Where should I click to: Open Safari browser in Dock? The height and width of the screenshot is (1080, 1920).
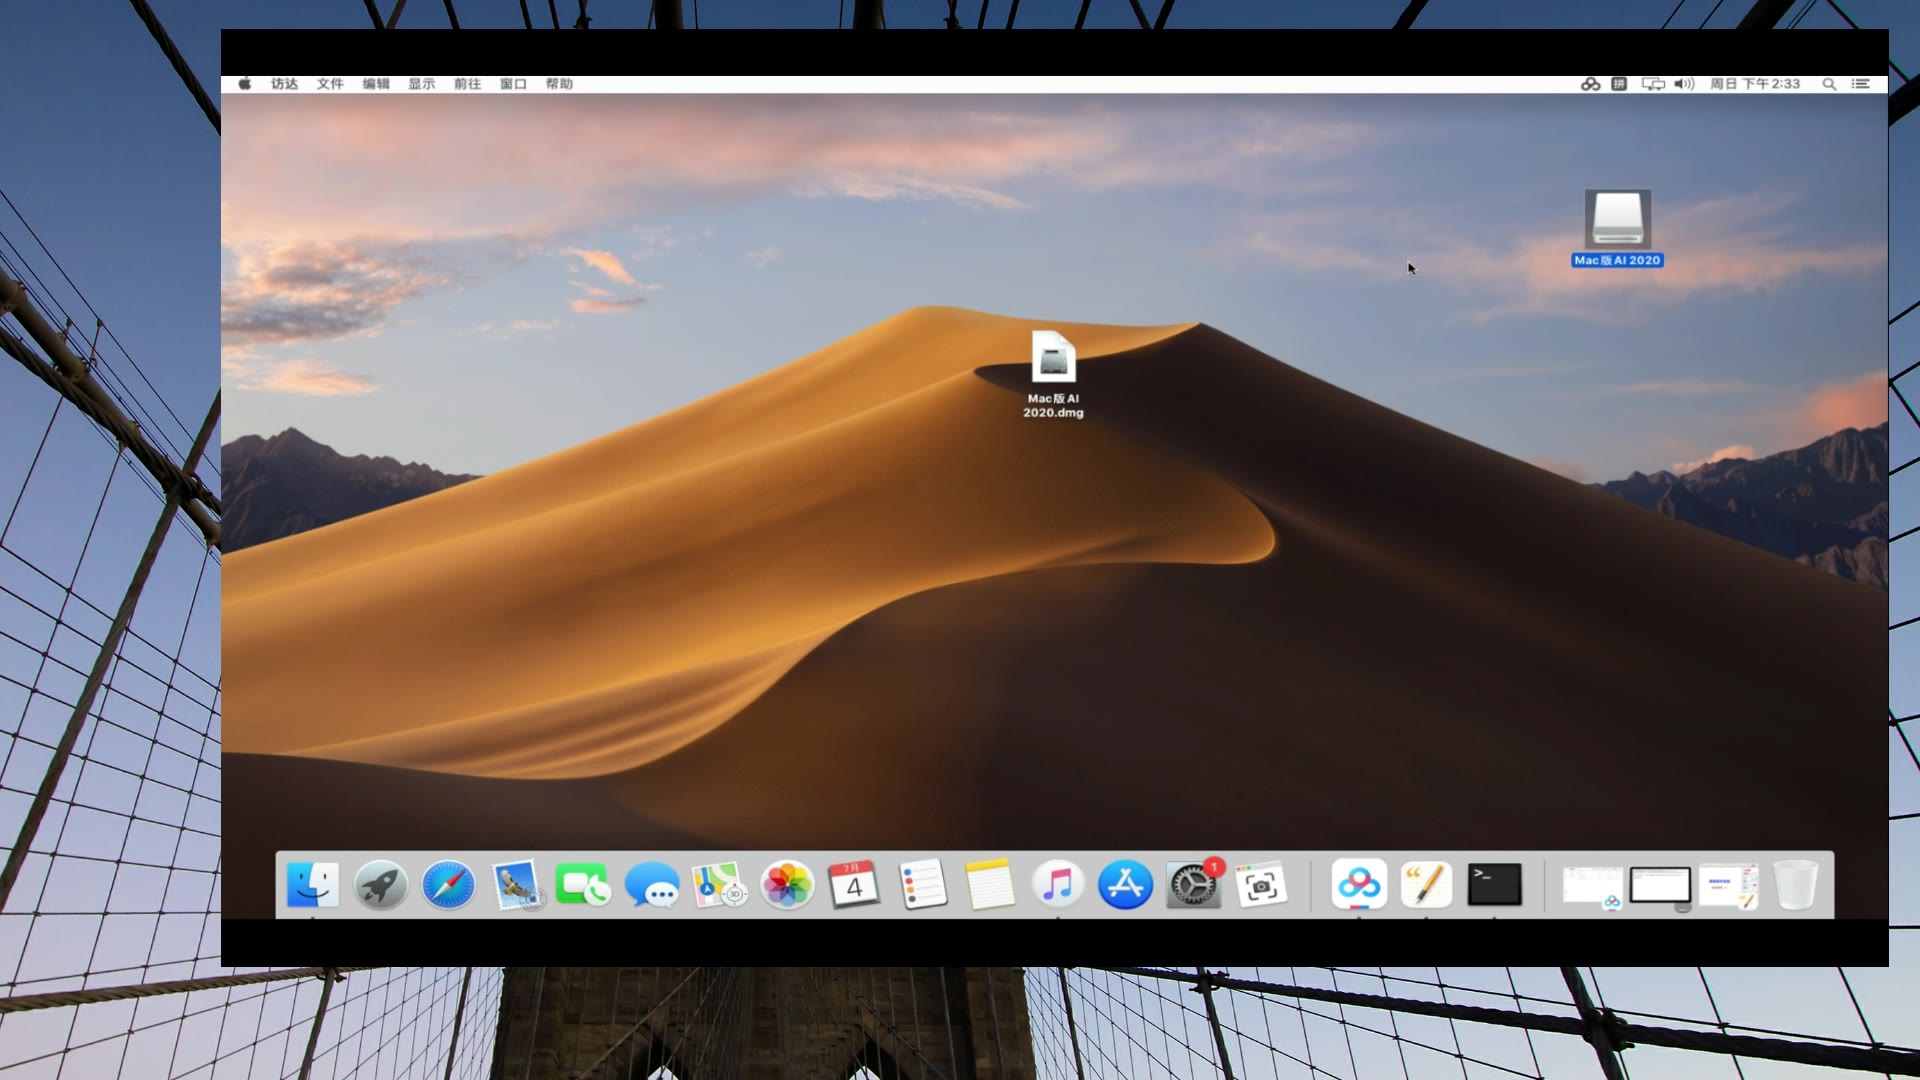(448, 885)
